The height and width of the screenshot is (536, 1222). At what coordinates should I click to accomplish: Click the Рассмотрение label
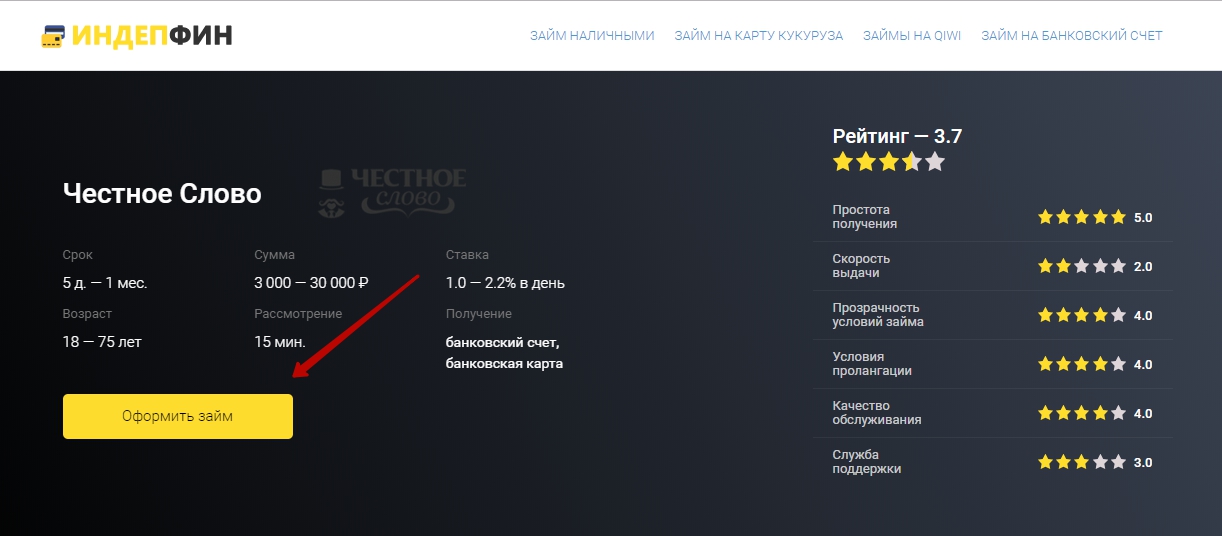298,314
